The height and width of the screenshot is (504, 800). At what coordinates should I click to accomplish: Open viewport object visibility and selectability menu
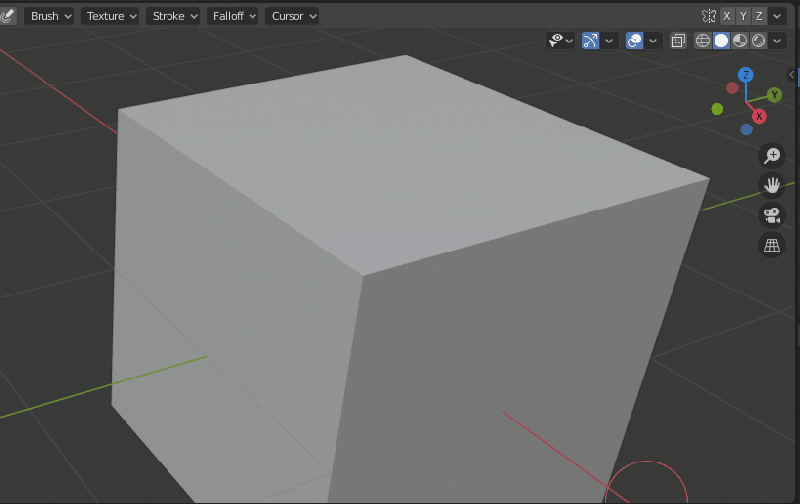pyautogui.click(x=560, y=41)
